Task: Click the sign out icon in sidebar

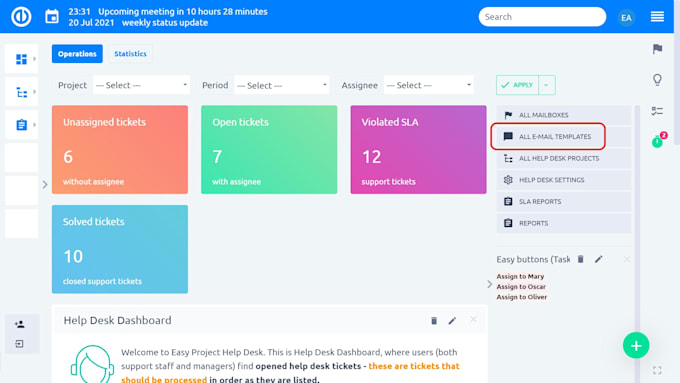Action: [20, 344]
